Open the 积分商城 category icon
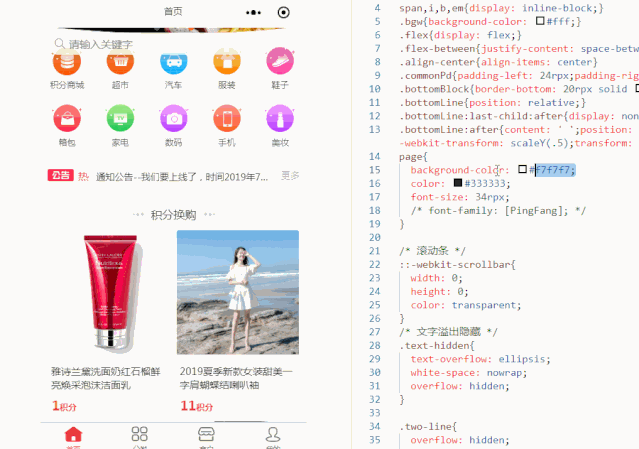The width and height of the screenshot is (639, 449). point(67,62)
